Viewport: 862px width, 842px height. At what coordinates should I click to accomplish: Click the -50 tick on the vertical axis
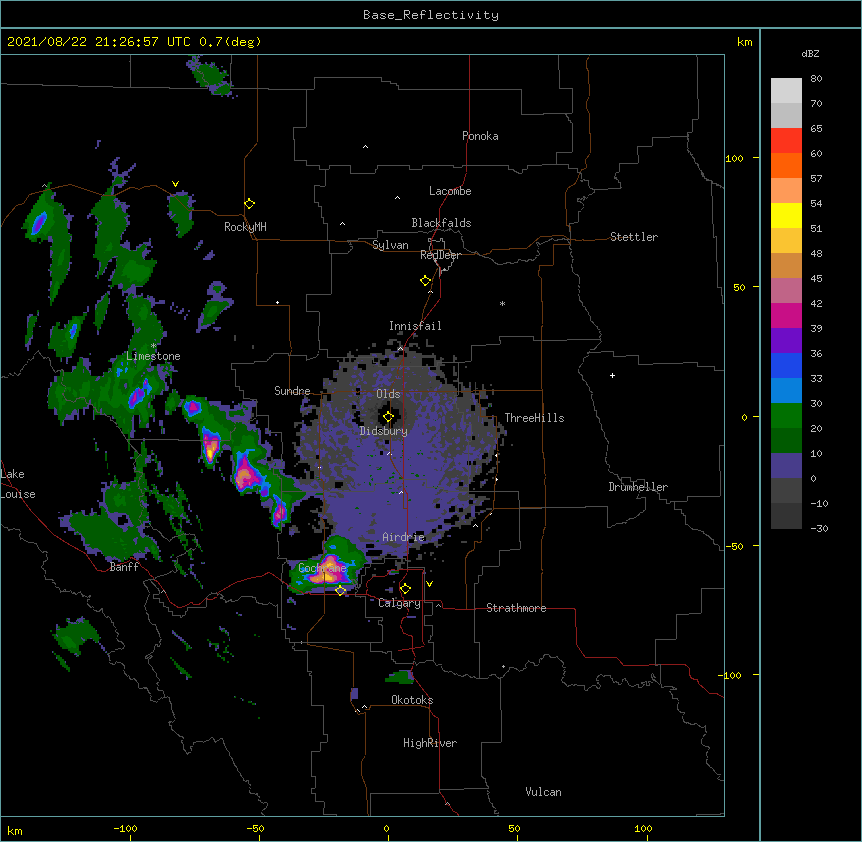pos(734,546)
